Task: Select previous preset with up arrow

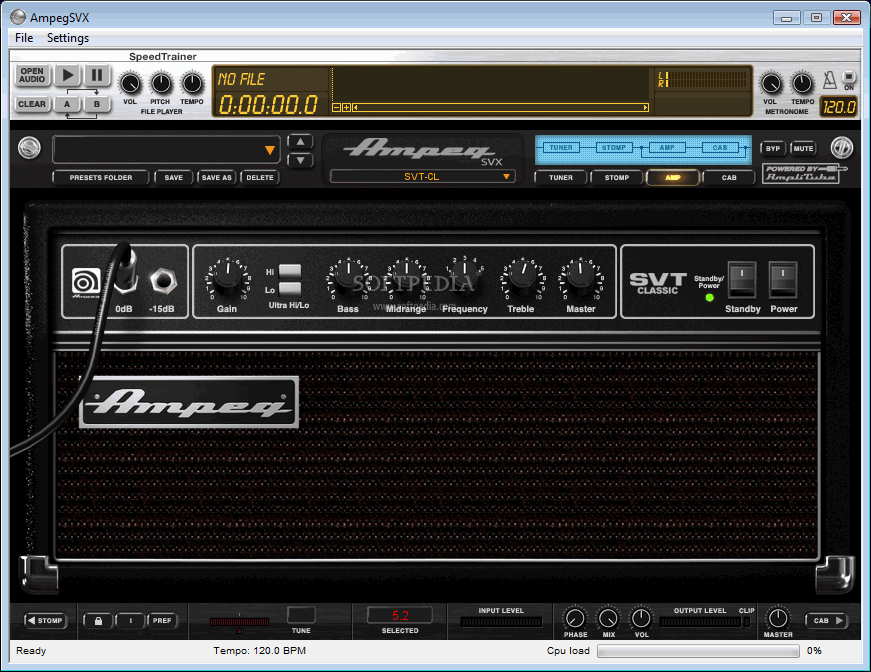Action: 300,142
